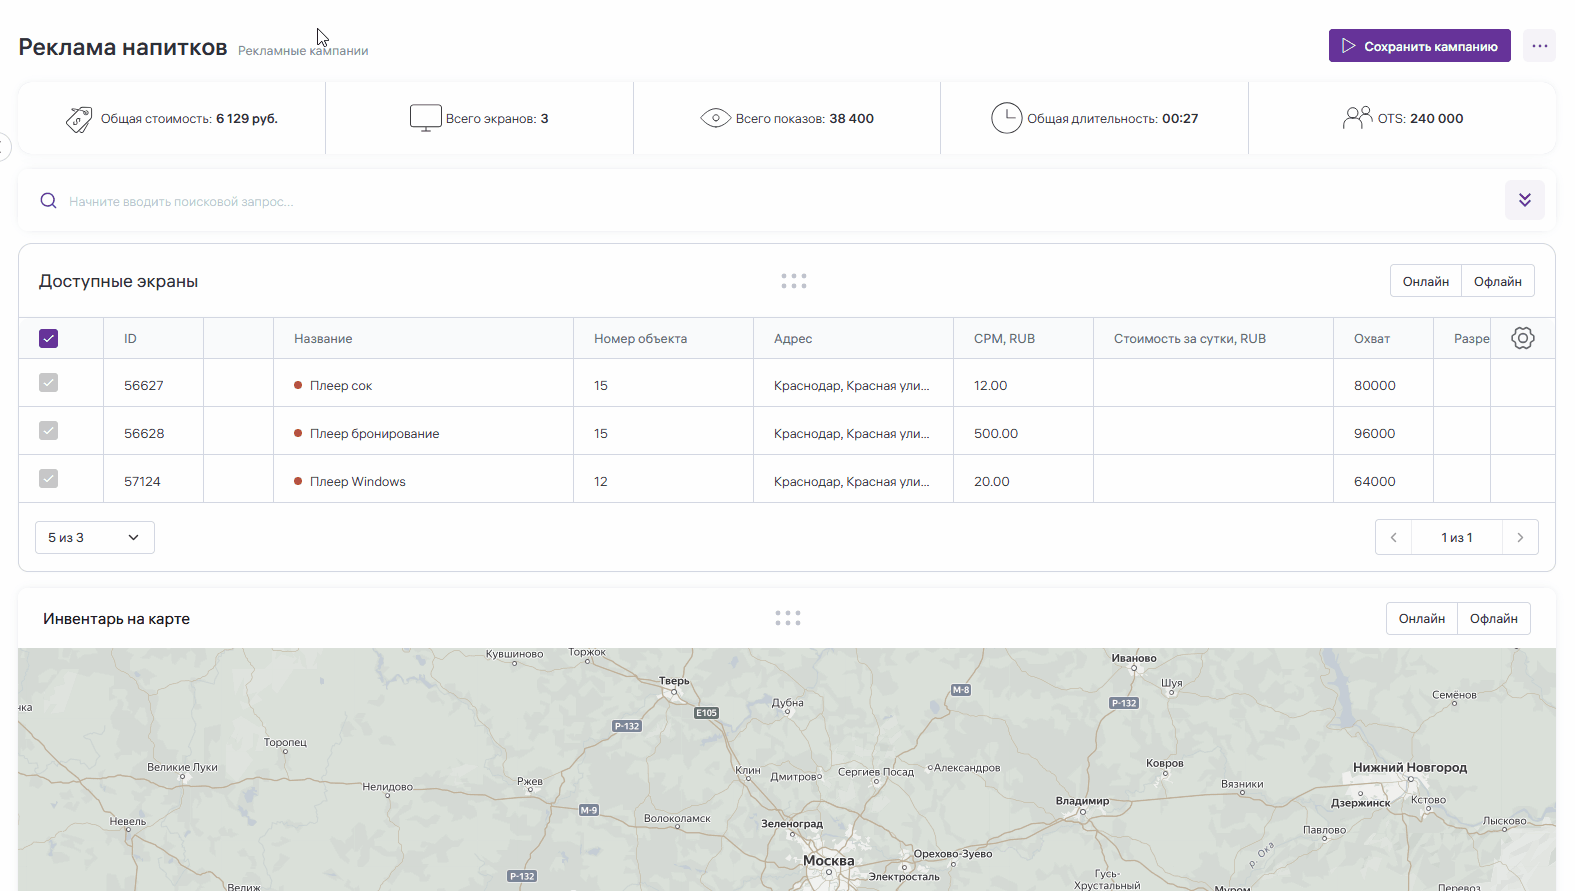Viewport: 1575px width, 891px height.
Task: Toggle the select-all checkbox in table header
Action: 49,338
